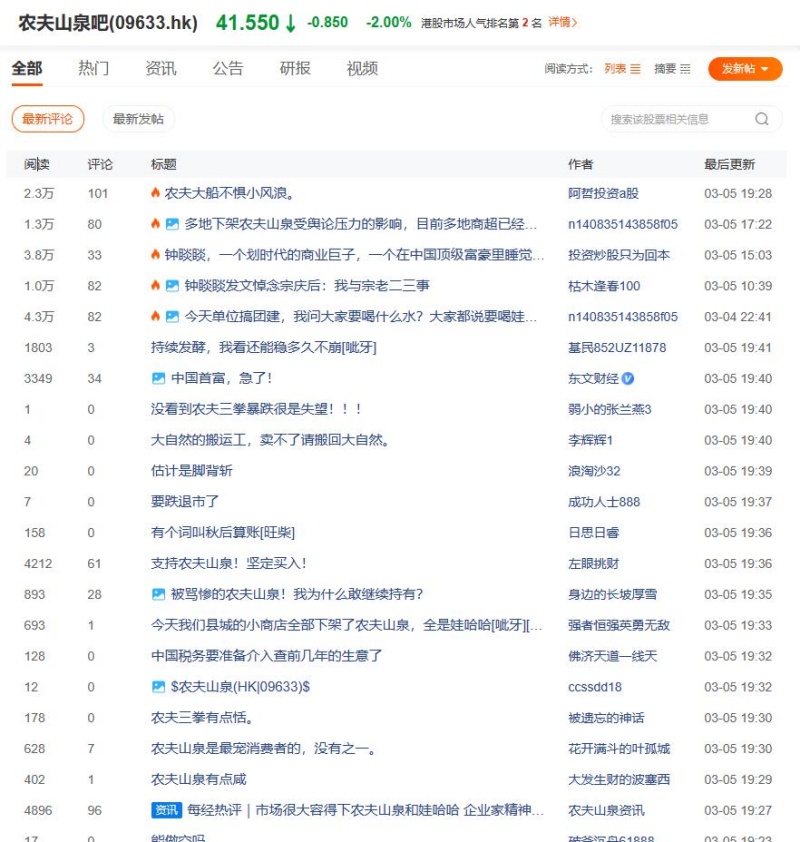Click the image icon beside 被骂惨的农夫山泉

(158, 595)
